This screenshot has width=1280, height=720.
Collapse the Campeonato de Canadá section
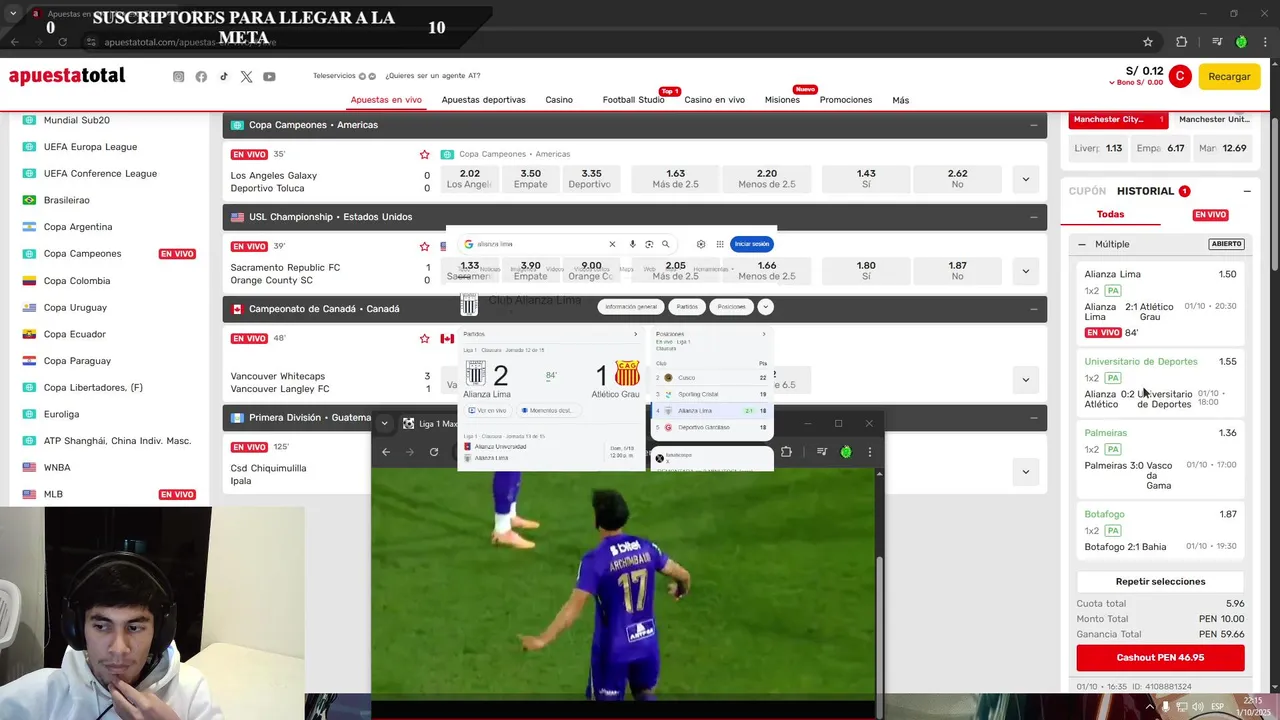[x=1033, y=309]
